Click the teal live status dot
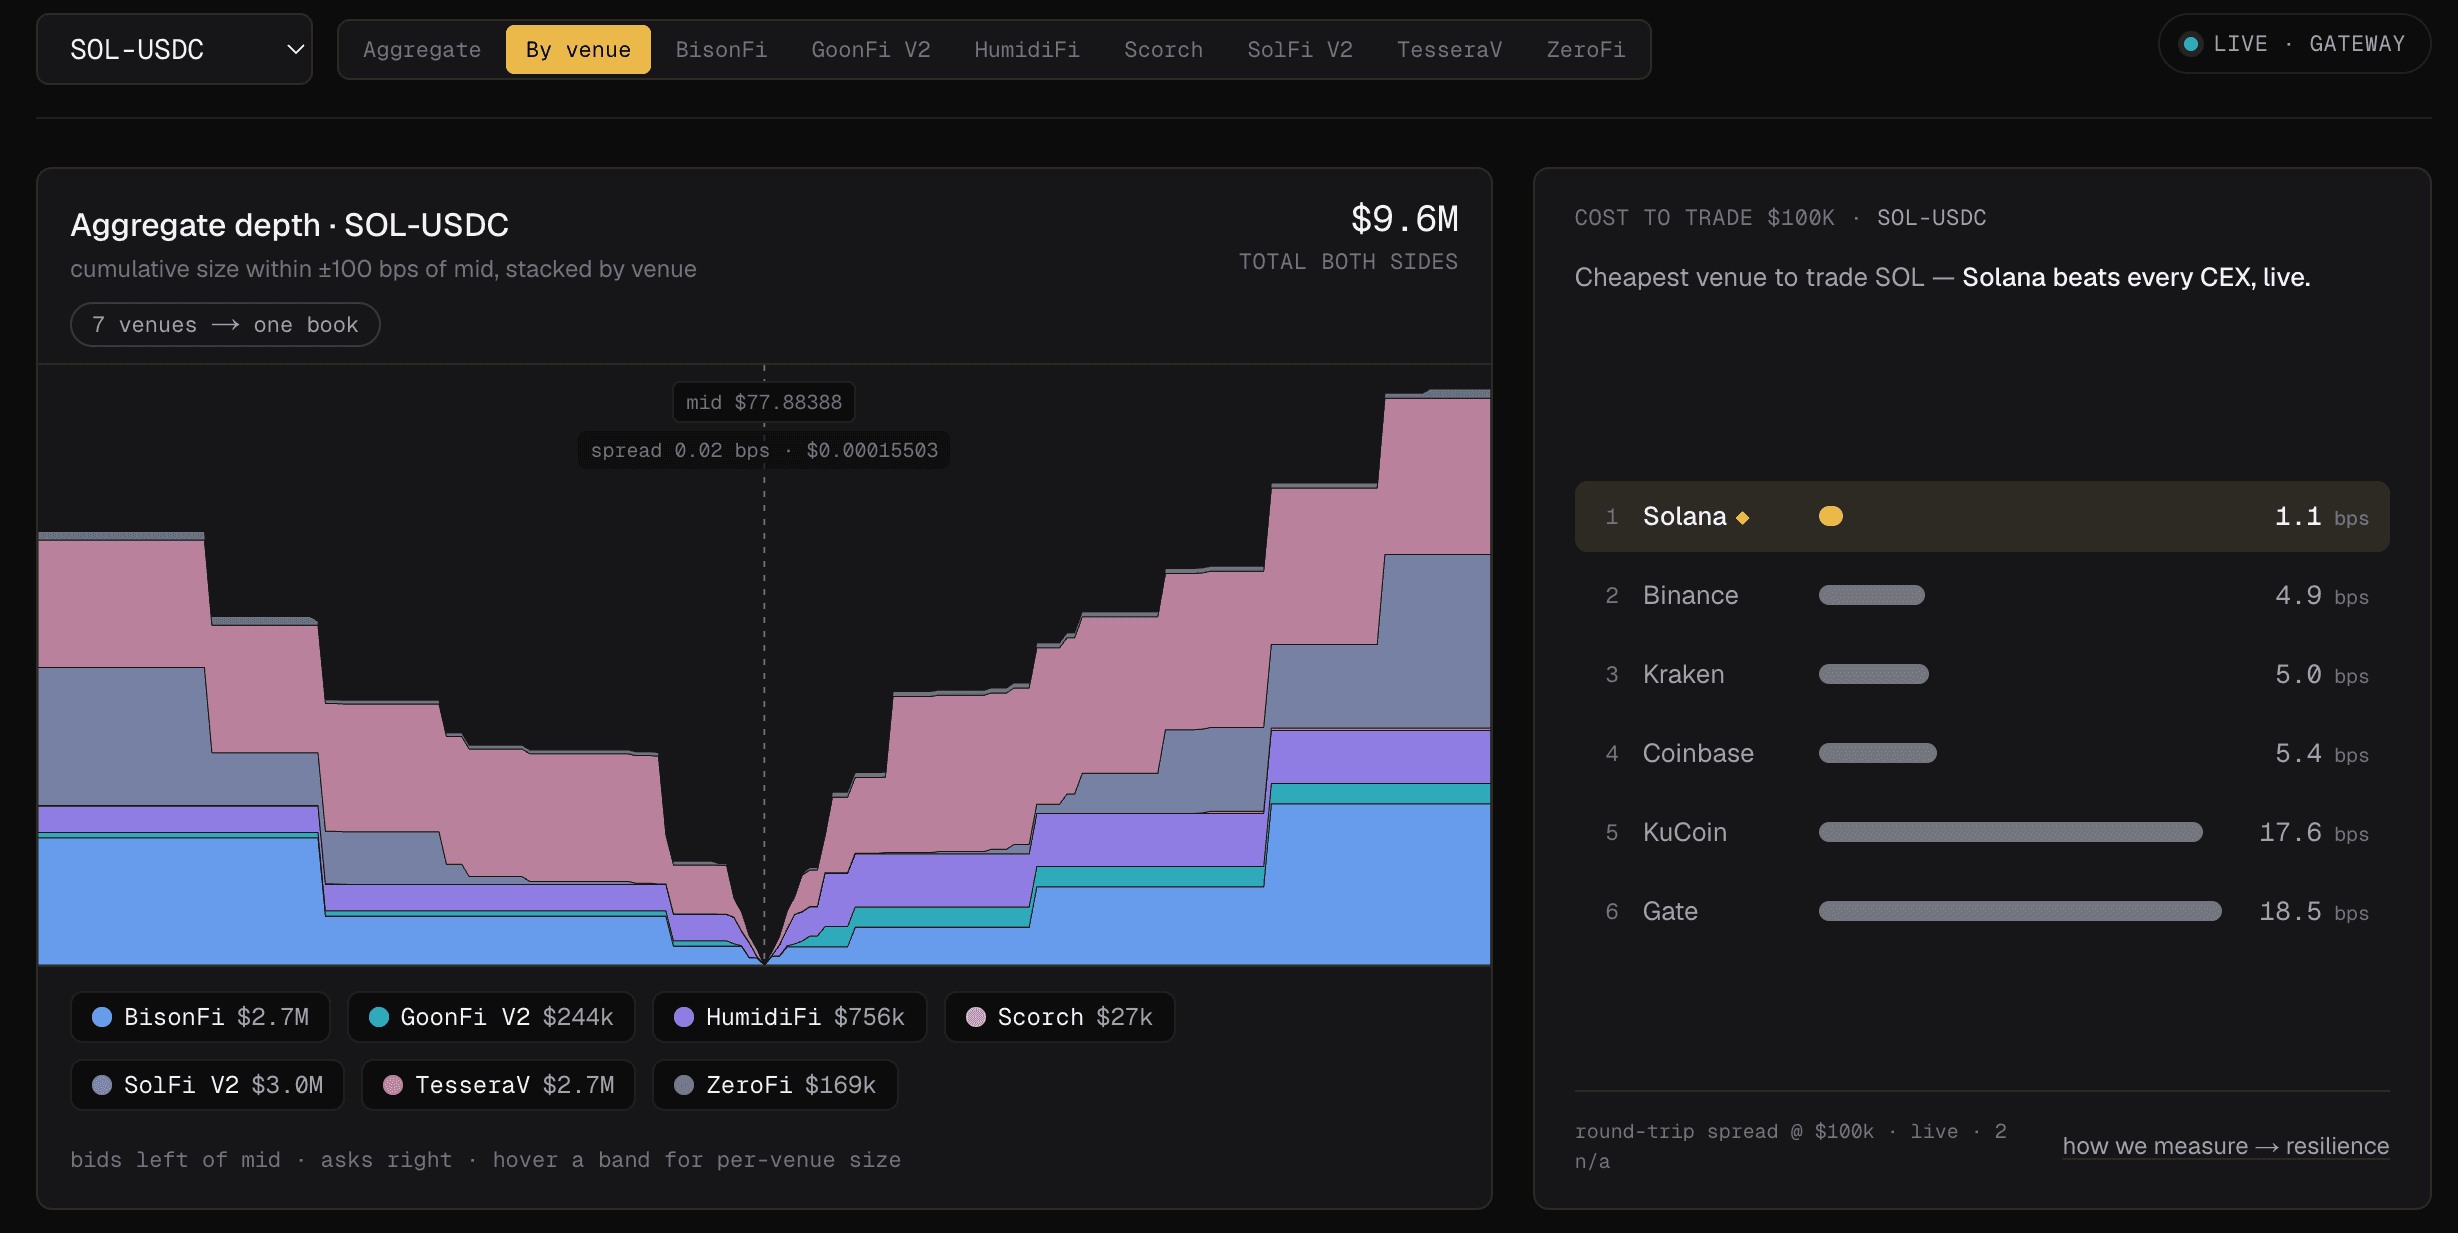The image size is (2458, 1233). [x=2190, y=44]
